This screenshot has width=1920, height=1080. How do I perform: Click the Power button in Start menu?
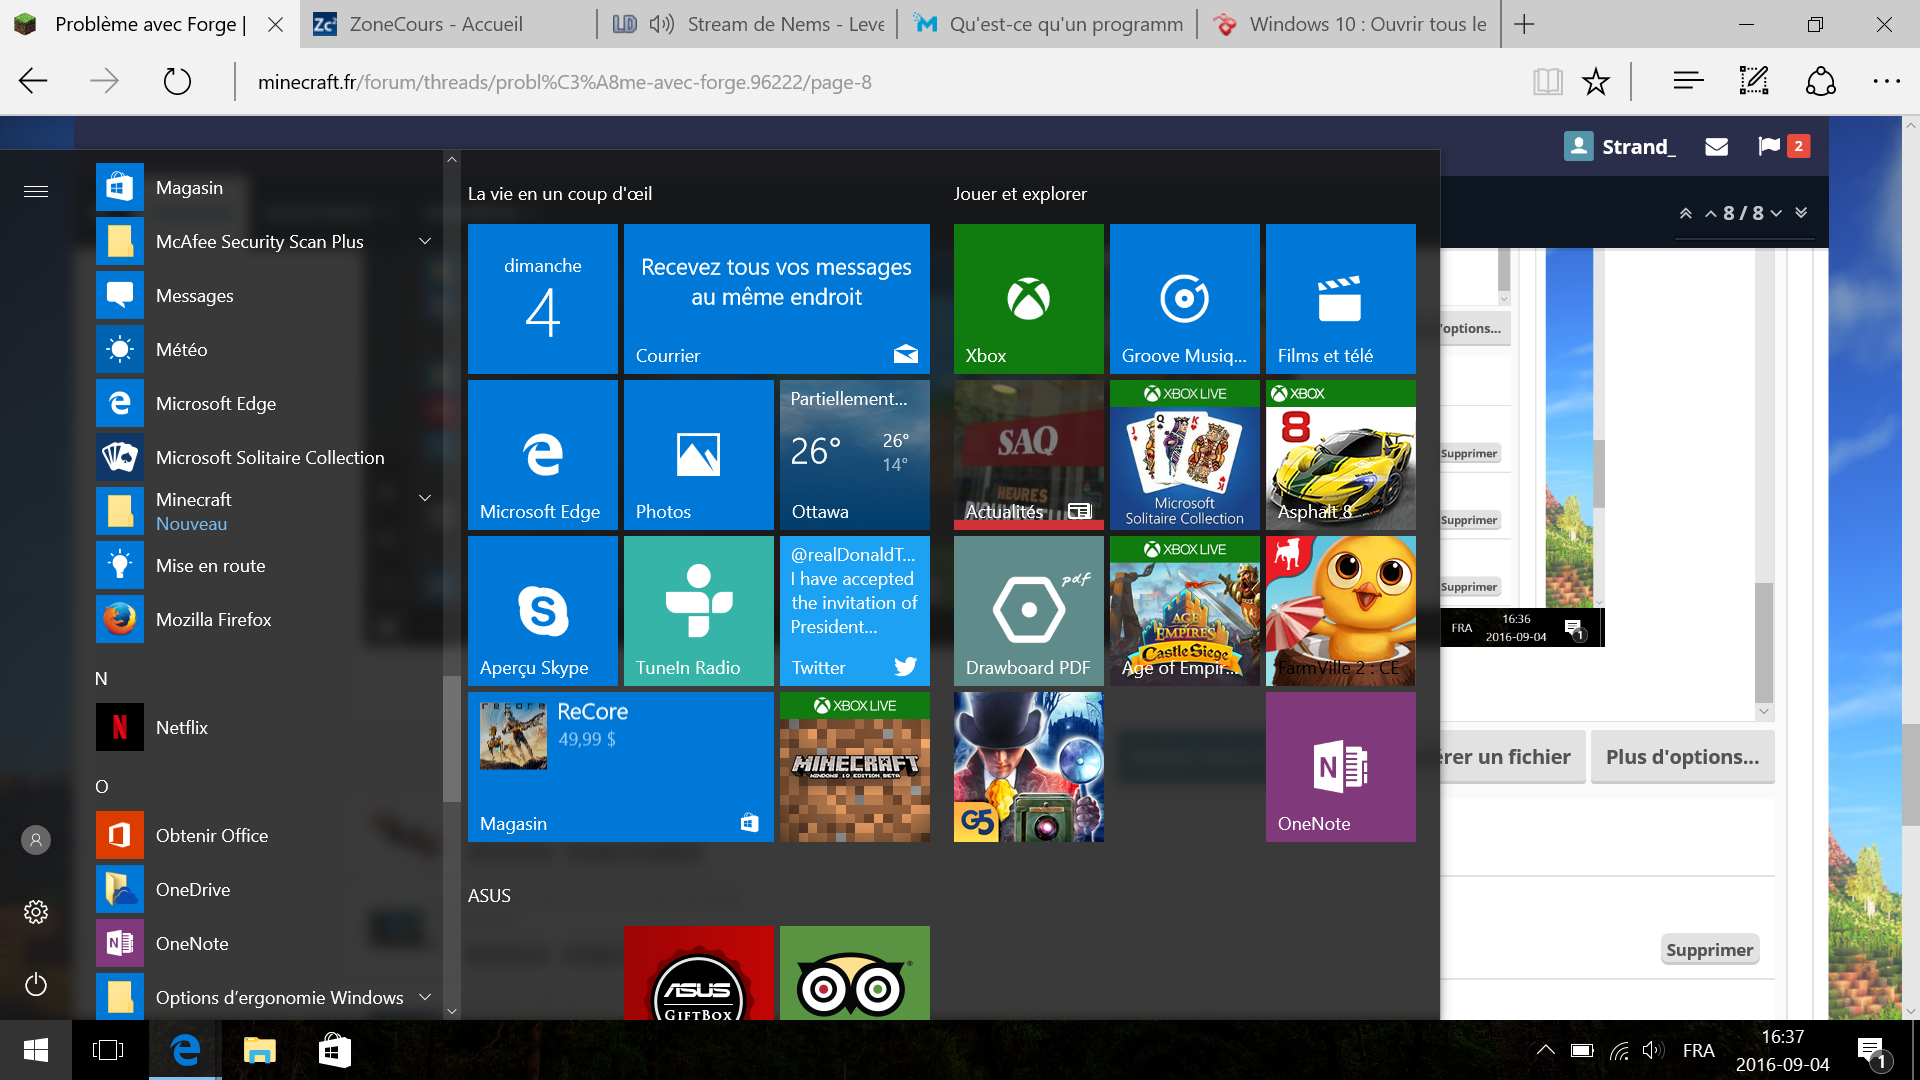coord(36,985)
